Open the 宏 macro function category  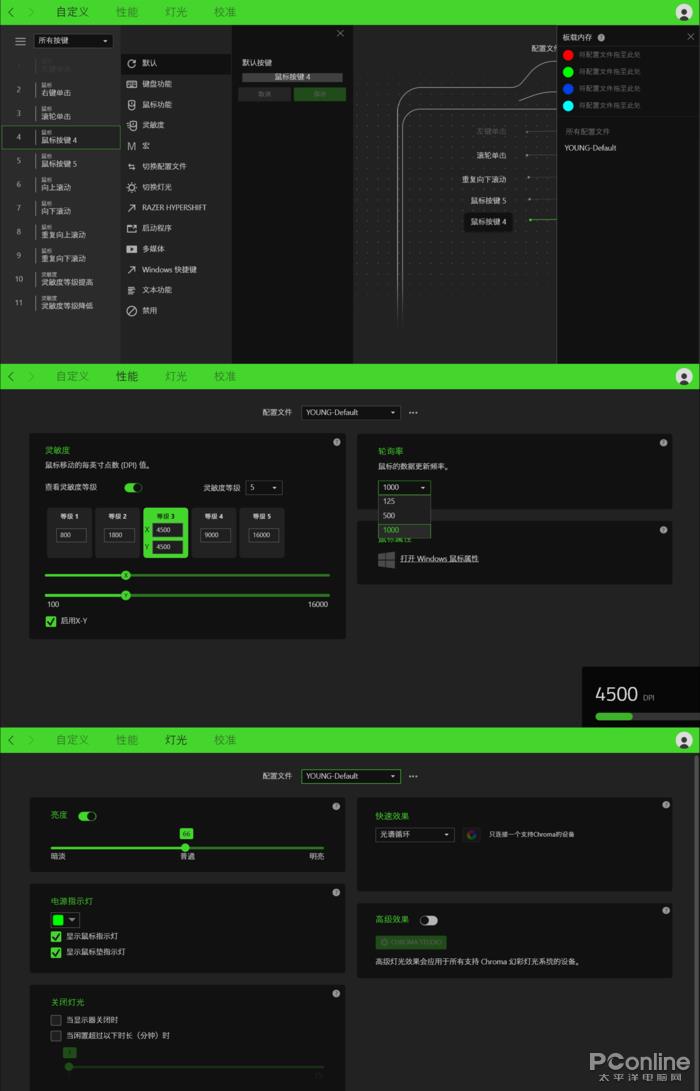coord(175,145)
